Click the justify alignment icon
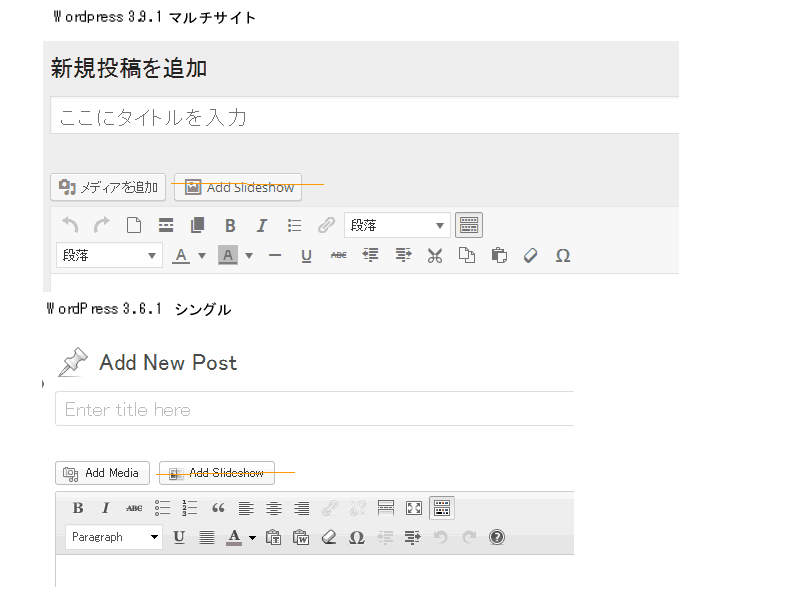 click(x=207, y=537)
